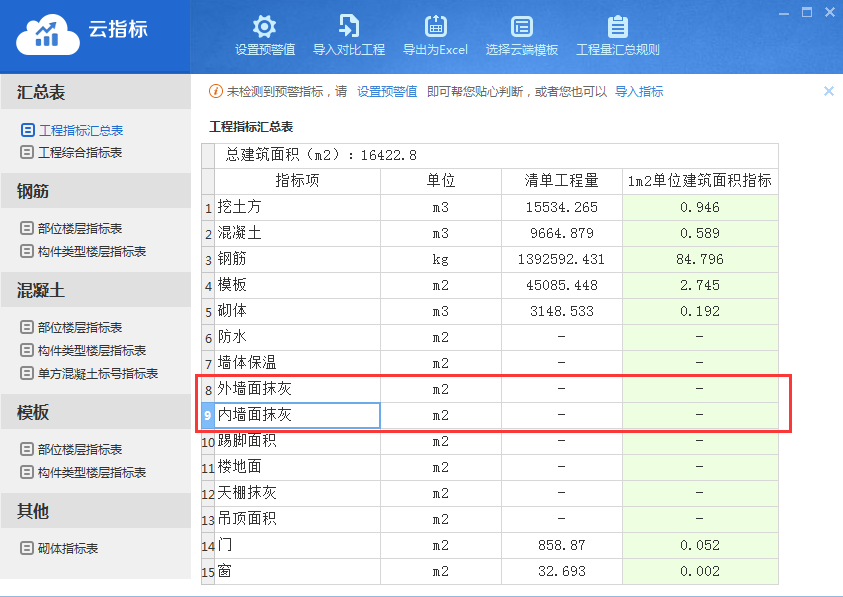843x597 pixels.
Task: Click the 导入对比工程 import icon
Action: point(349,26)
